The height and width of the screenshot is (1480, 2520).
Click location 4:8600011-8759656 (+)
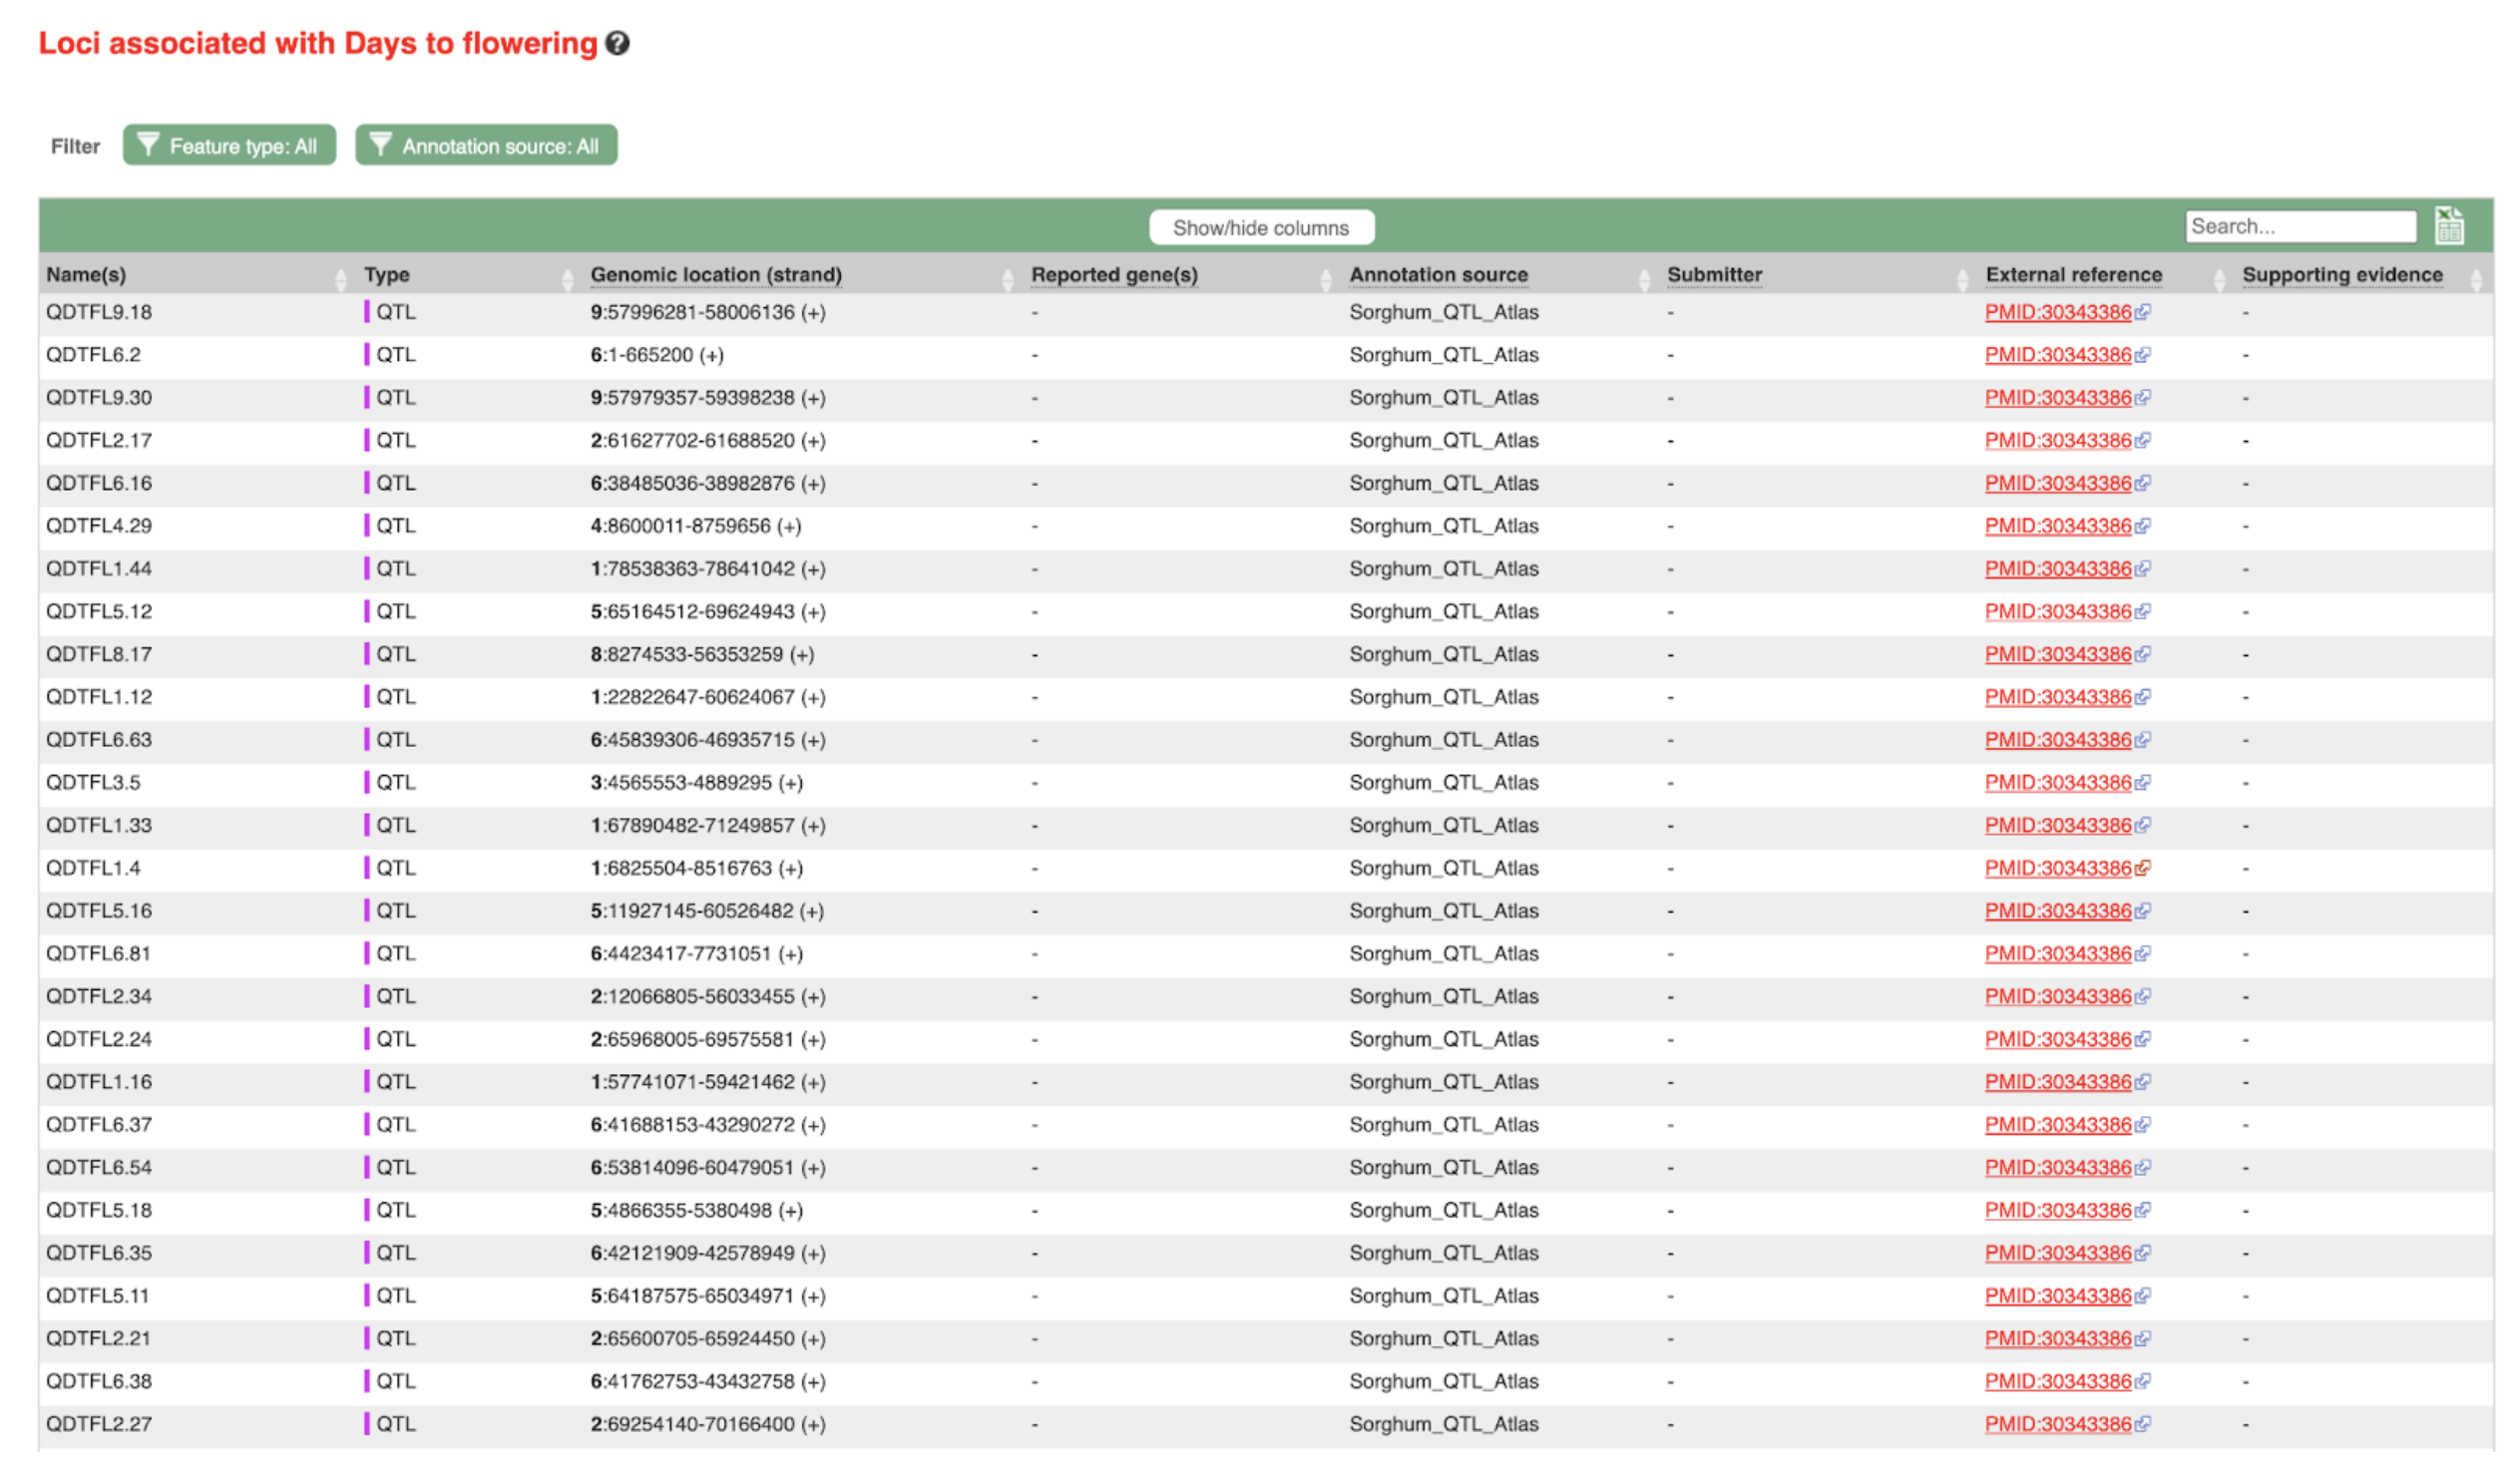click(696, 526)
